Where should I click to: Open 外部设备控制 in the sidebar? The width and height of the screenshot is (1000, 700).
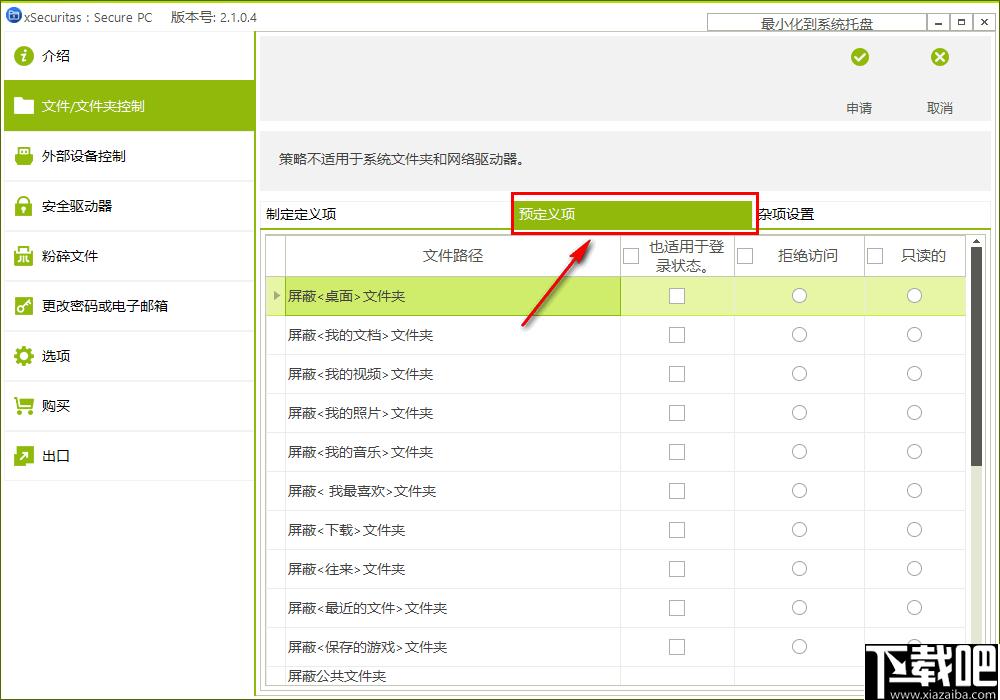(129, 156)
